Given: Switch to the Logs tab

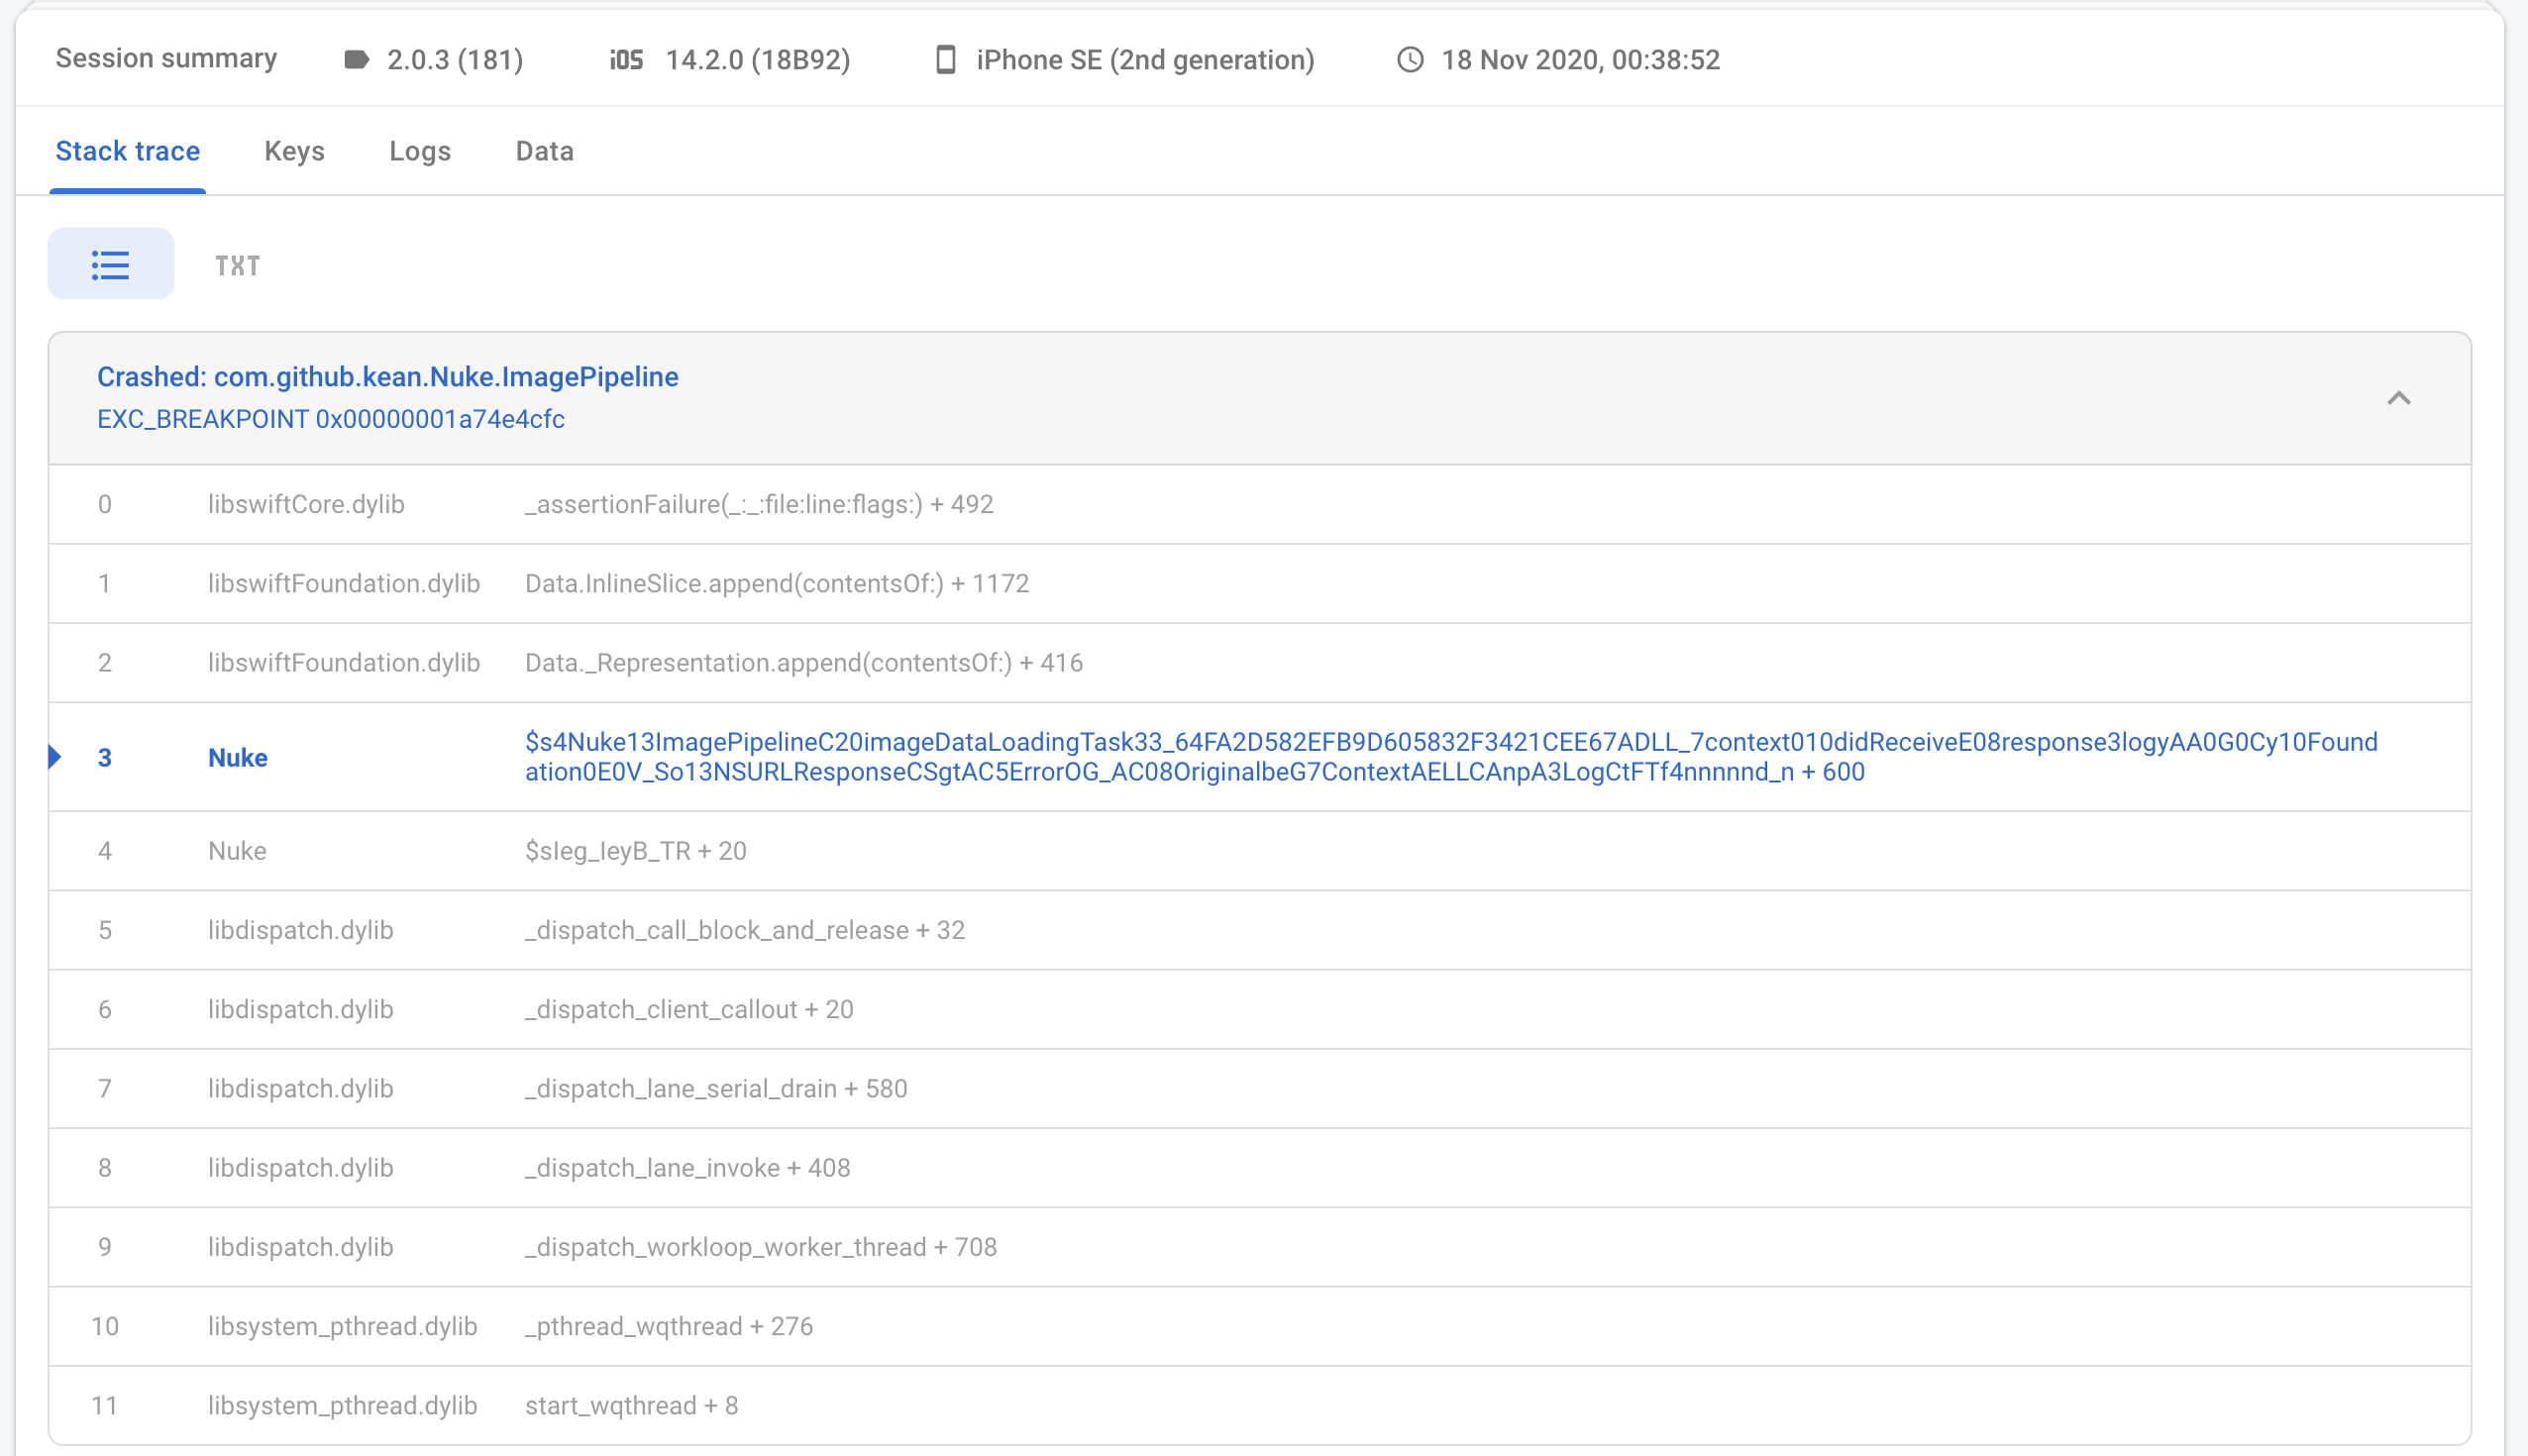Looking at the screenshot, I should pyautogui.click(x=419, y=151).
